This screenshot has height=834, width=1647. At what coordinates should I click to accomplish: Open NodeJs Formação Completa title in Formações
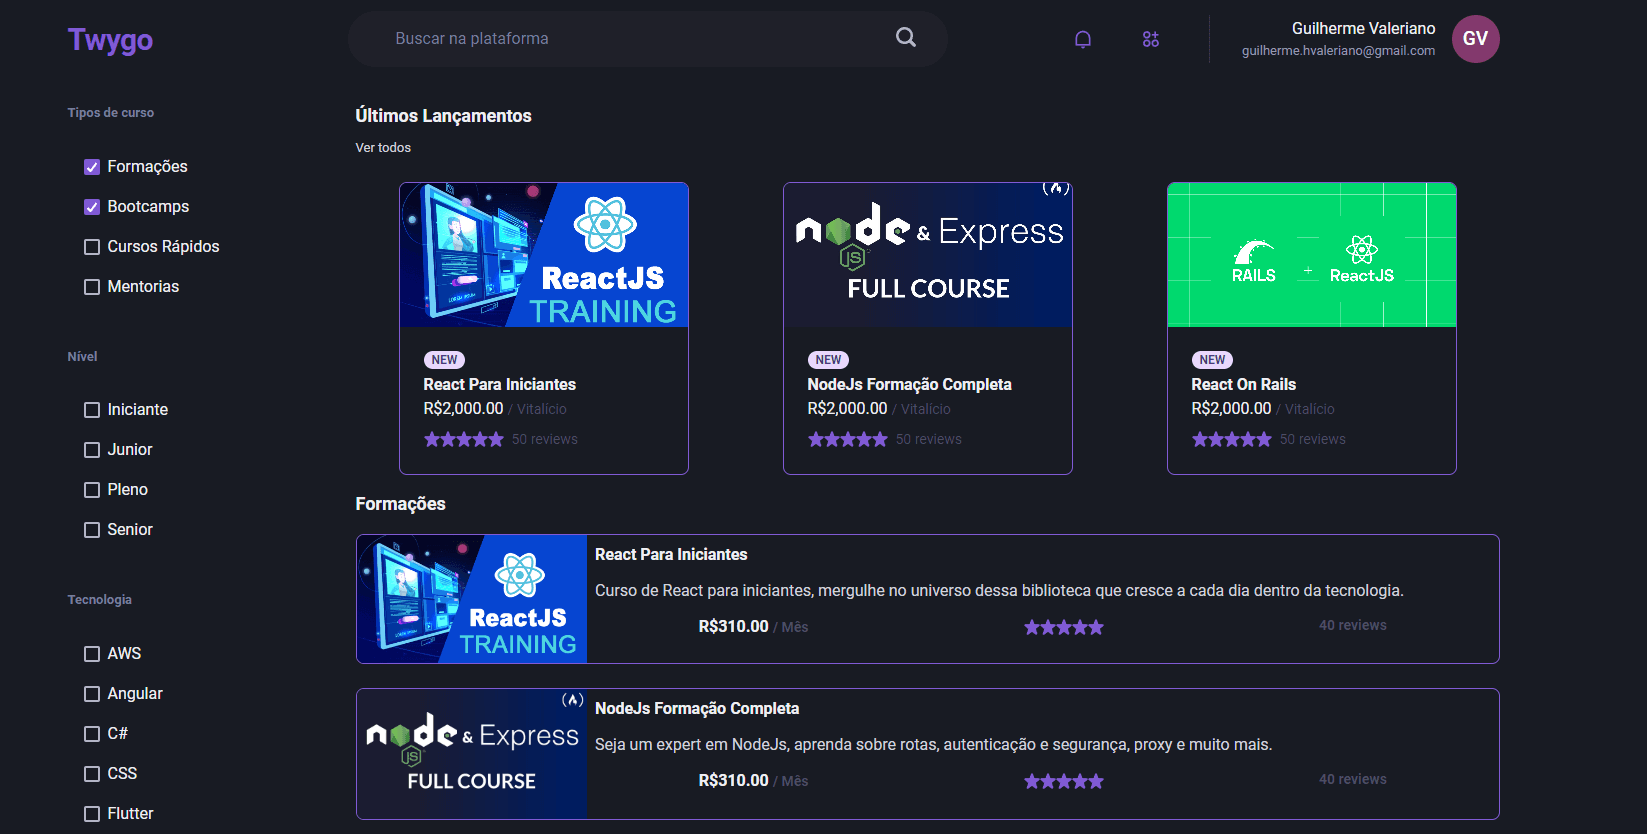697,708
